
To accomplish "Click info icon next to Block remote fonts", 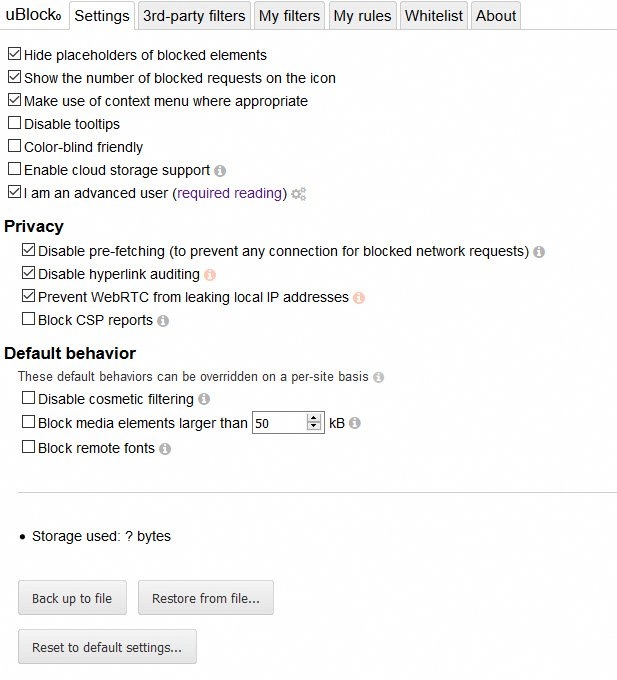I will (x=165, y=449).
